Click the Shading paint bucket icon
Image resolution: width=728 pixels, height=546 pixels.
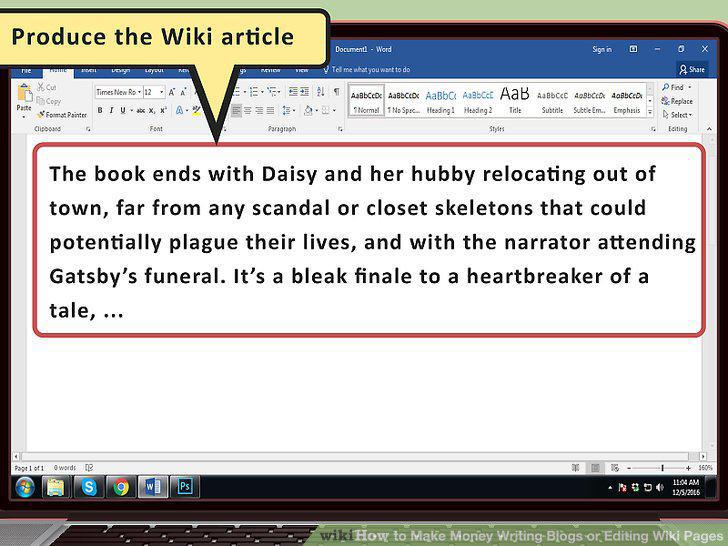click(308, 110)
